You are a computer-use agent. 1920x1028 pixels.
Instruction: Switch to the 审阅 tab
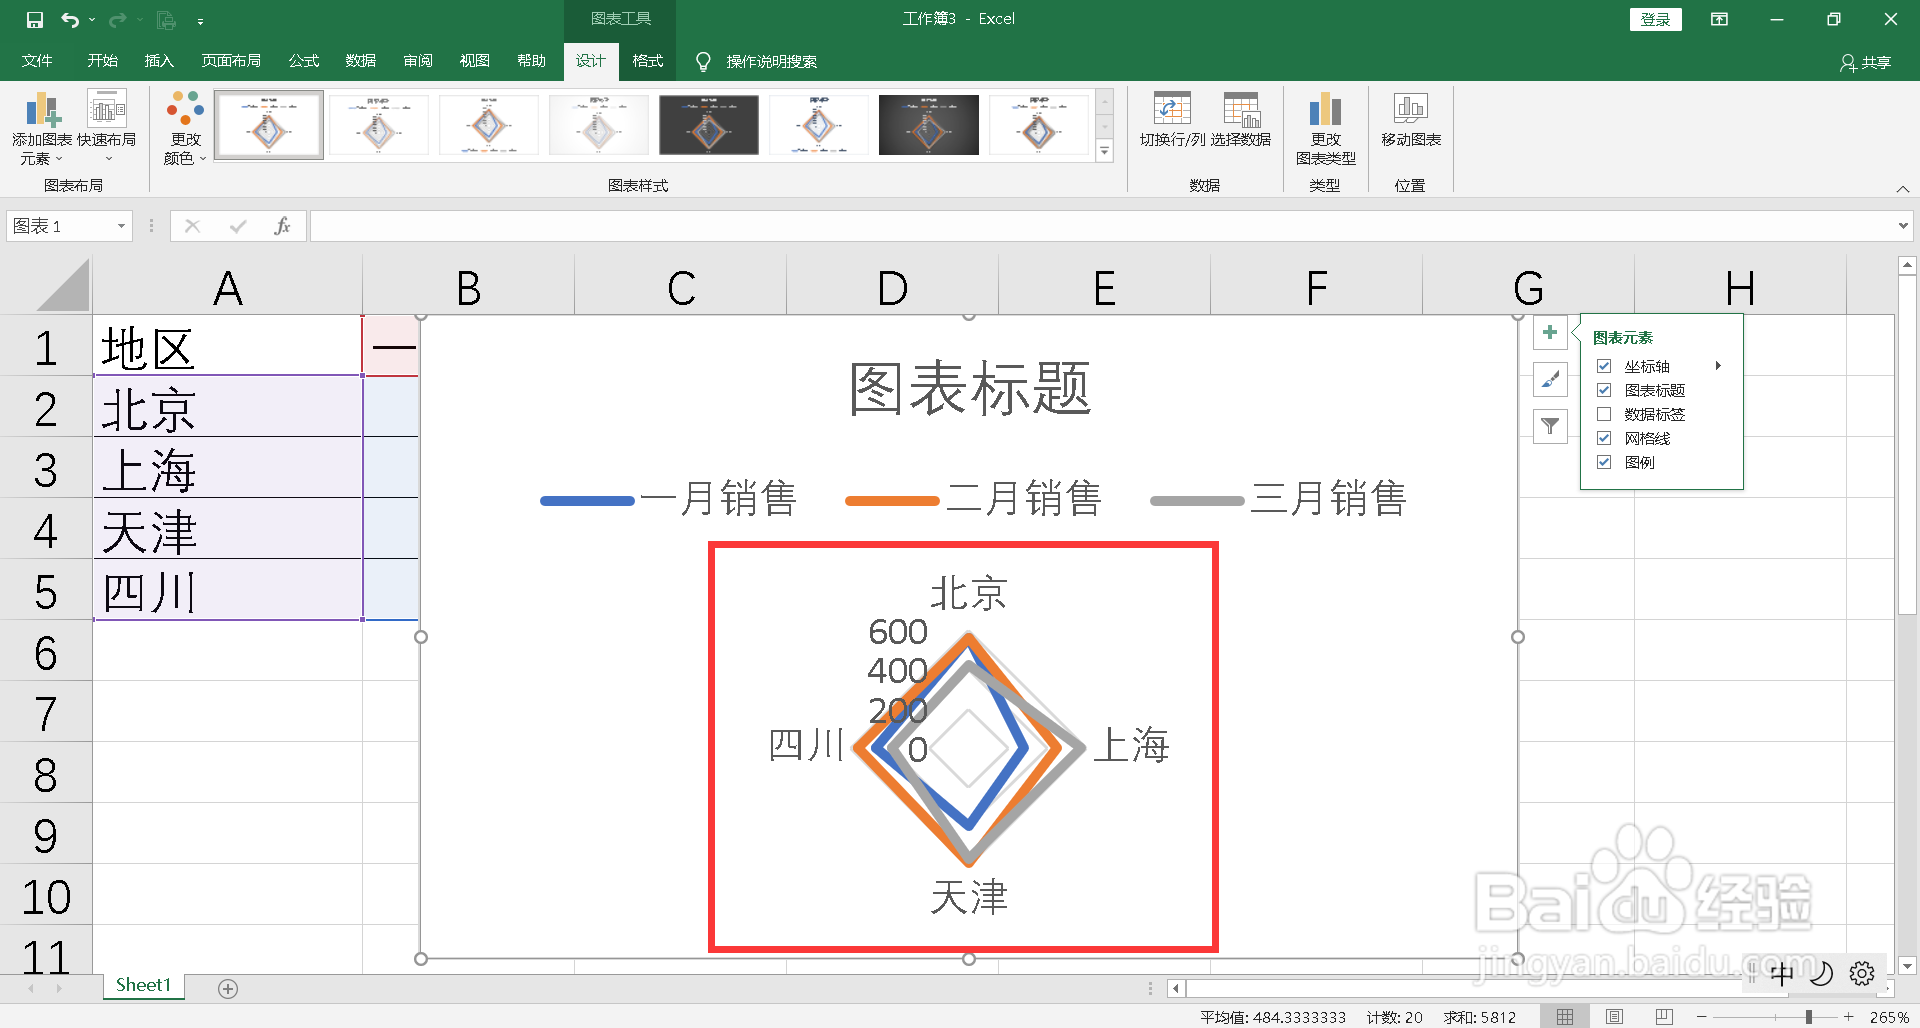click(x=417, y=61)
